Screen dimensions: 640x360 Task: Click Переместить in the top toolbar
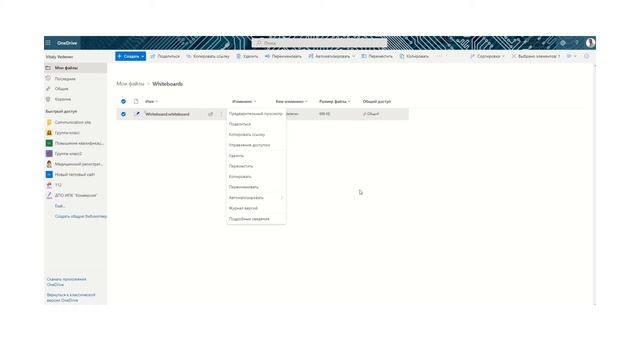coord(378,56)
